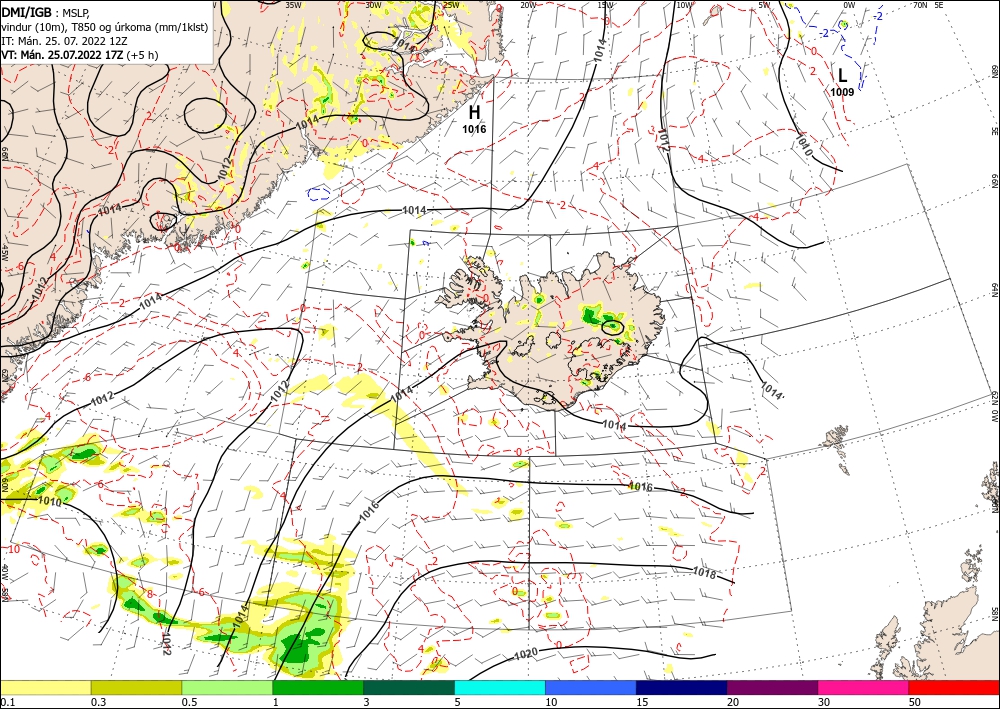1000x709 pixels.
Task: Click the 30W longitude label
Action: pyautogui.click(x=374, y=4)
